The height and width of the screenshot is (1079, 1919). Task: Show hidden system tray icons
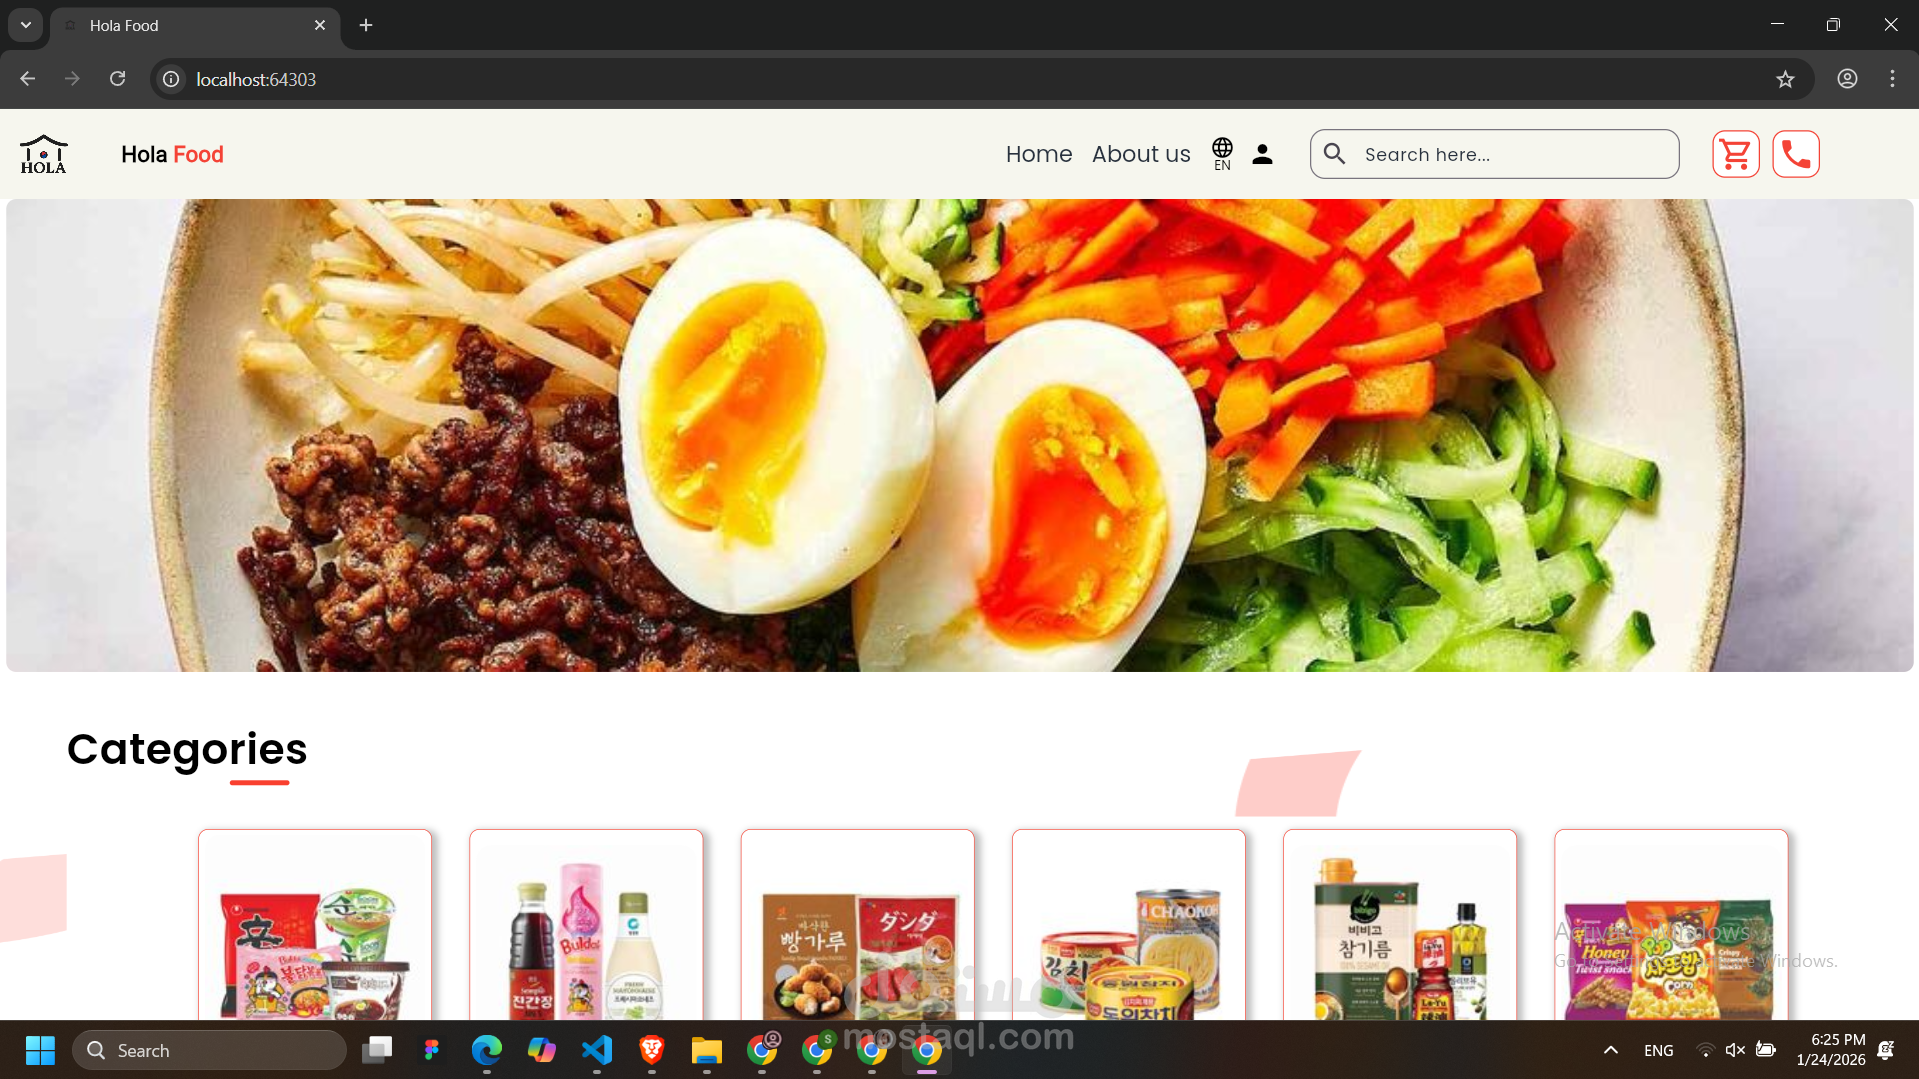pyautogui.click(x=1610, y=1050)
